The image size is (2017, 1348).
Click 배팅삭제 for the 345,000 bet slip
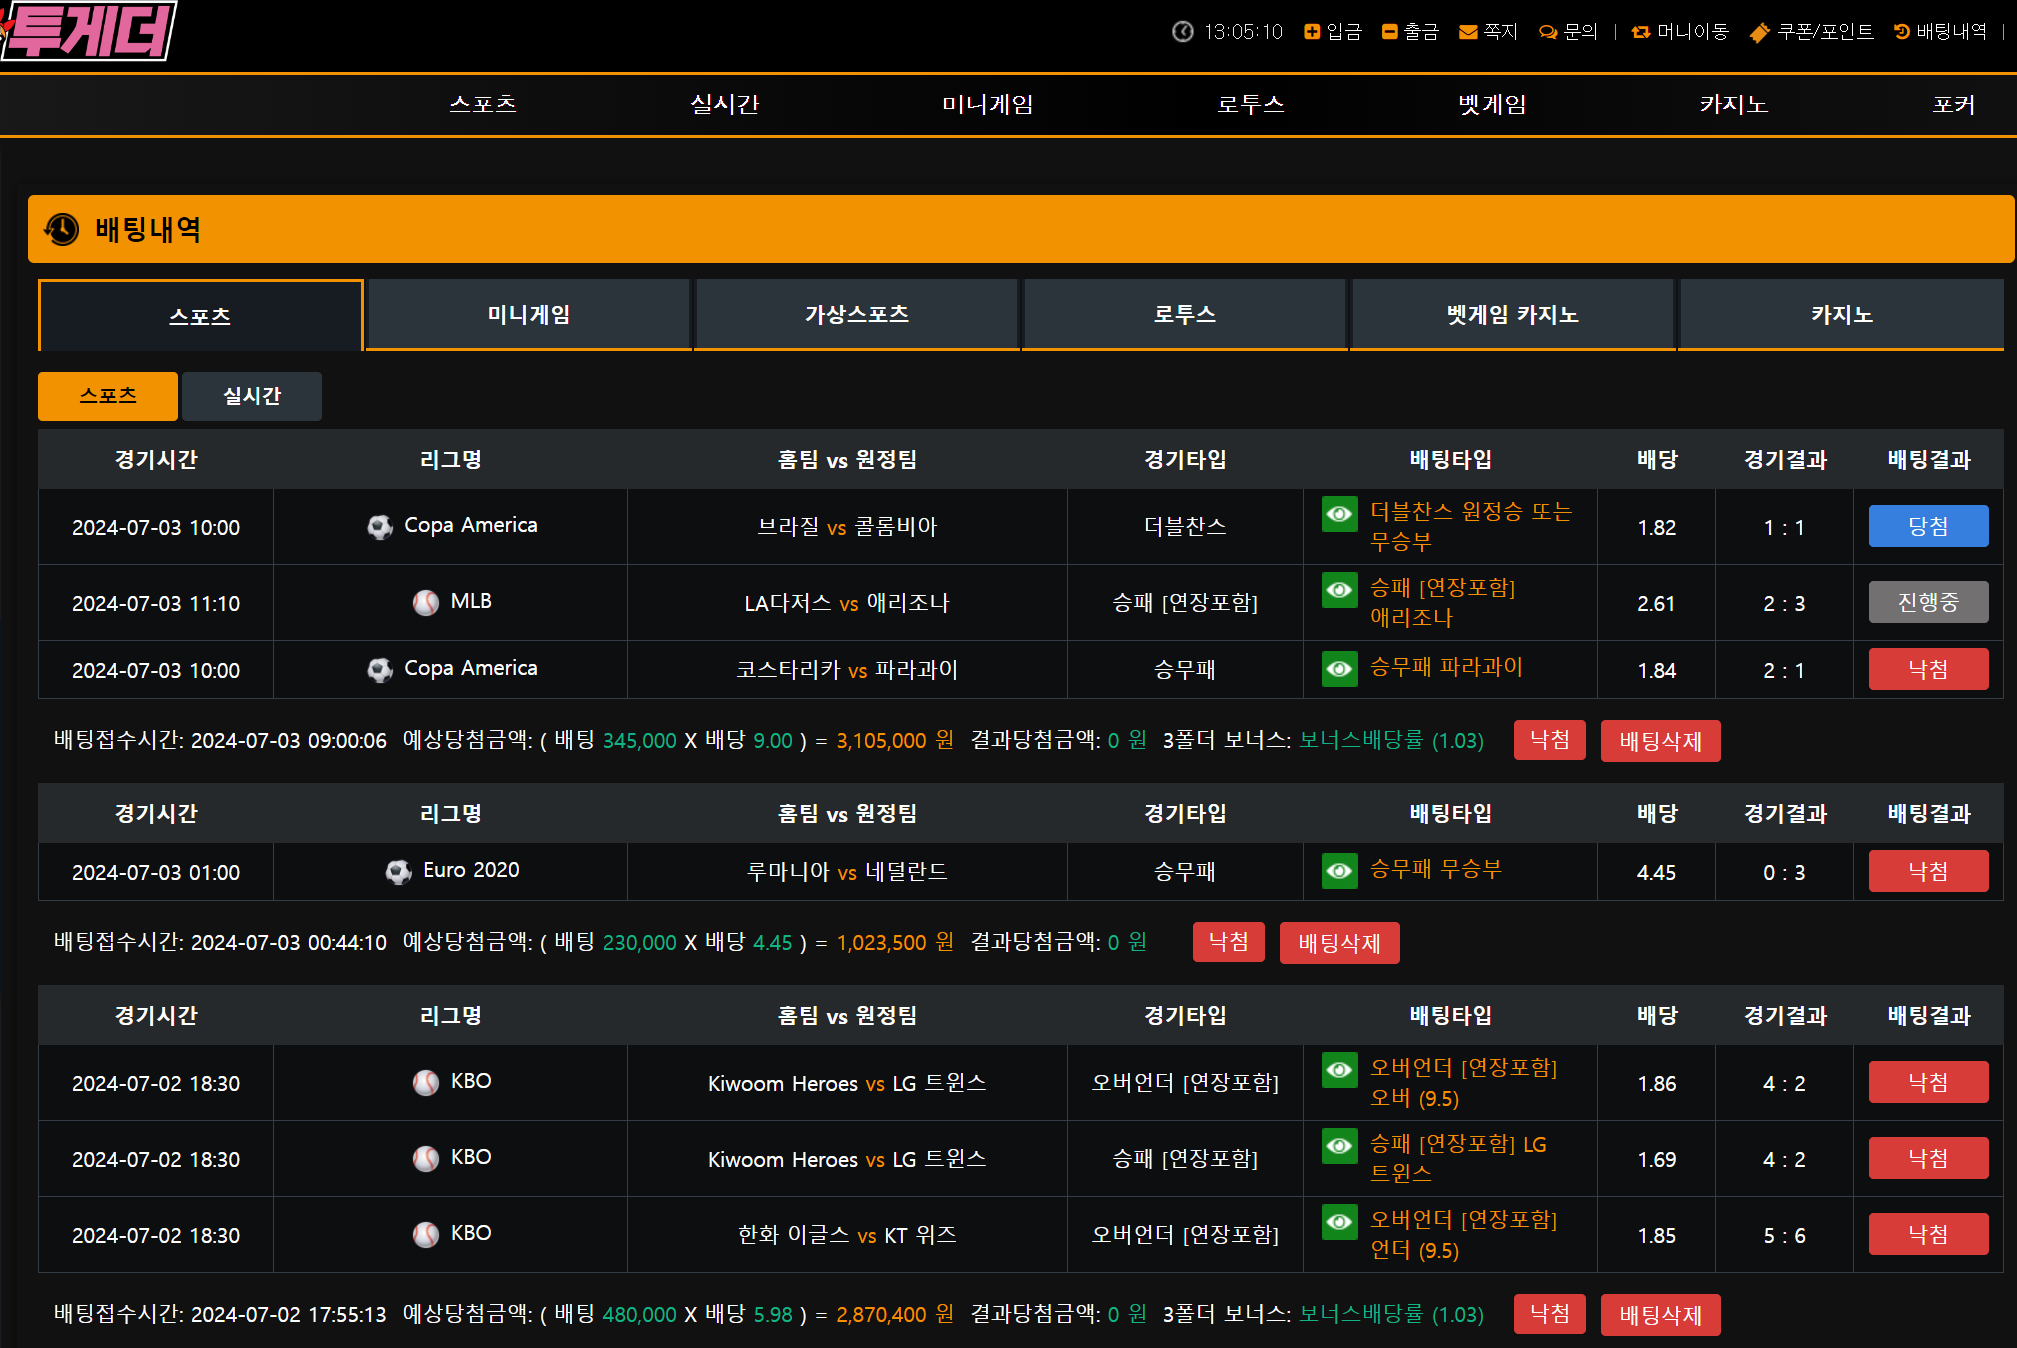pyautogui.click(x=1660, y=741)
